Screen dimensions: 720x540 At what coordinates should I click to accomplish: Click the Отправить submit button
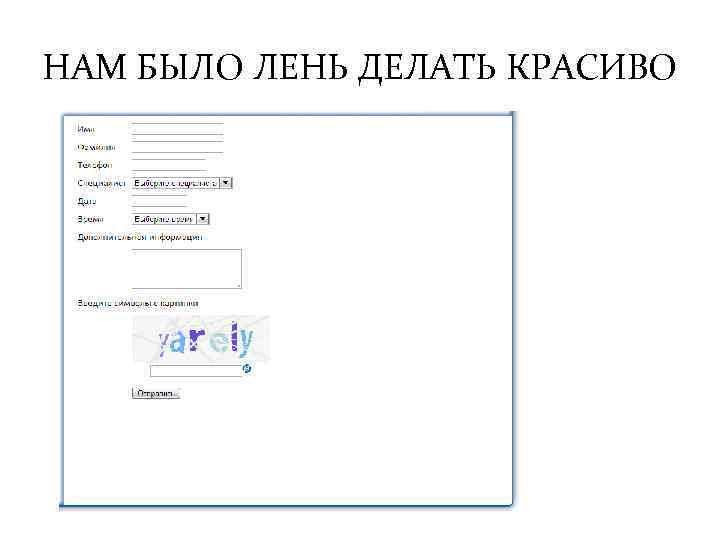coord(156,394)
